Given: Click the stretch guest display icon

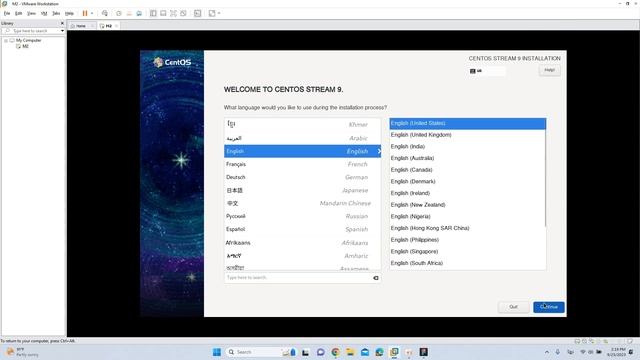Looking at the screenshot, I should click(x=212, y=13).
